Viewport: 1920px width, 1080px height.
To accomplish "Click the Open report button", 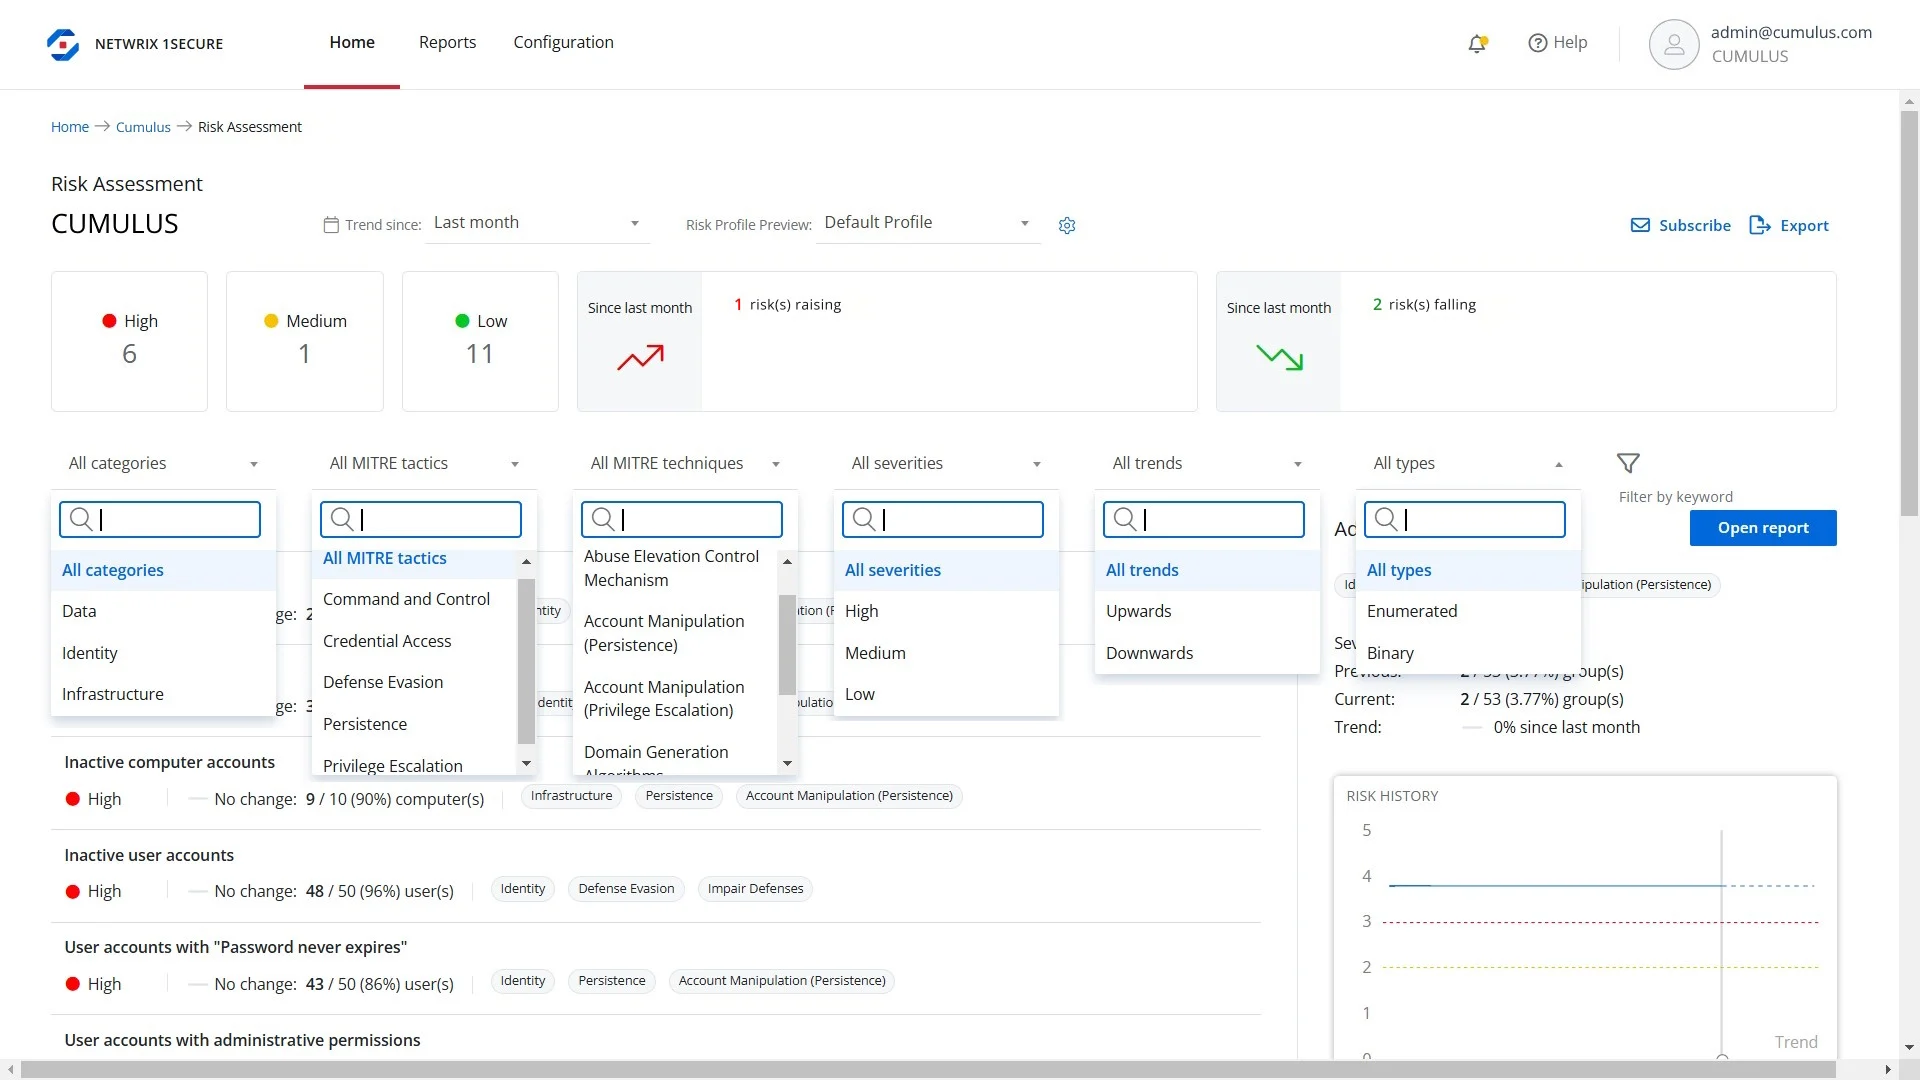I will (1763, 528).
